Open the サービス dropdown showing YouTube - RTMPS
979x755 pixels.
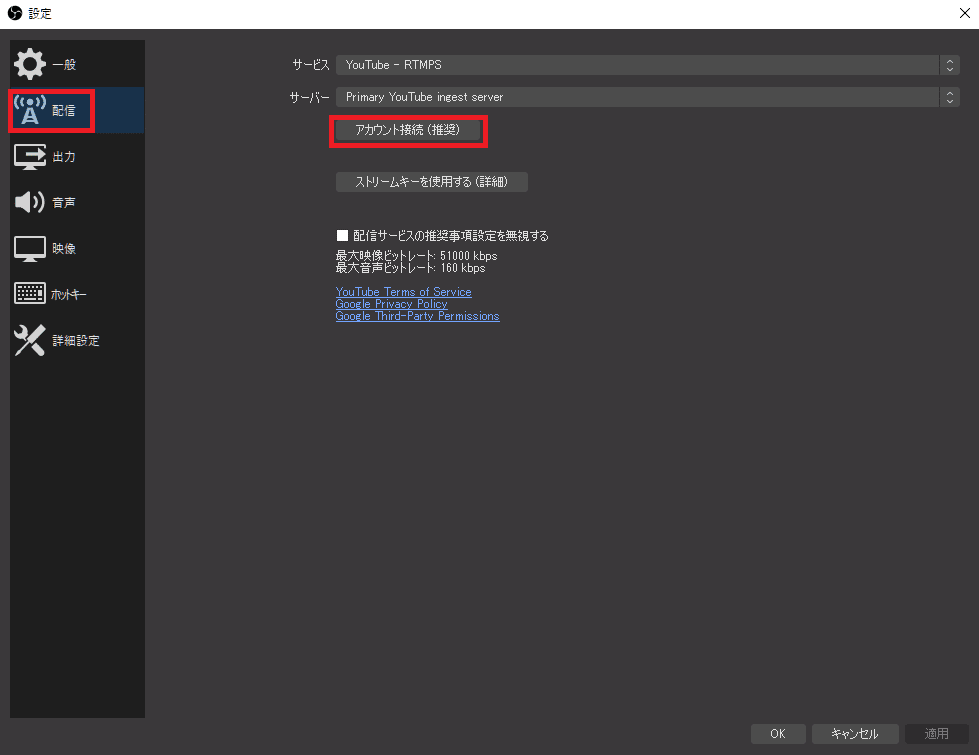[647, 65]
